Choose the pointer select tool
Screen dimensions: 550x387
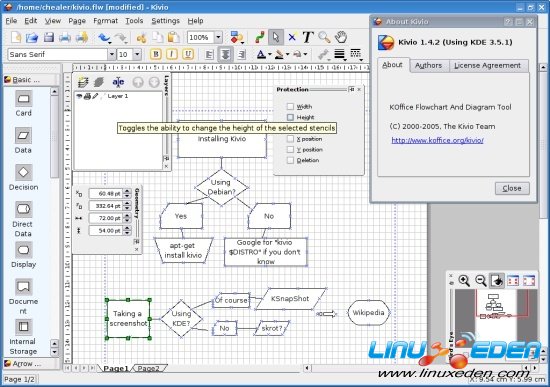[x=276, y=37]
